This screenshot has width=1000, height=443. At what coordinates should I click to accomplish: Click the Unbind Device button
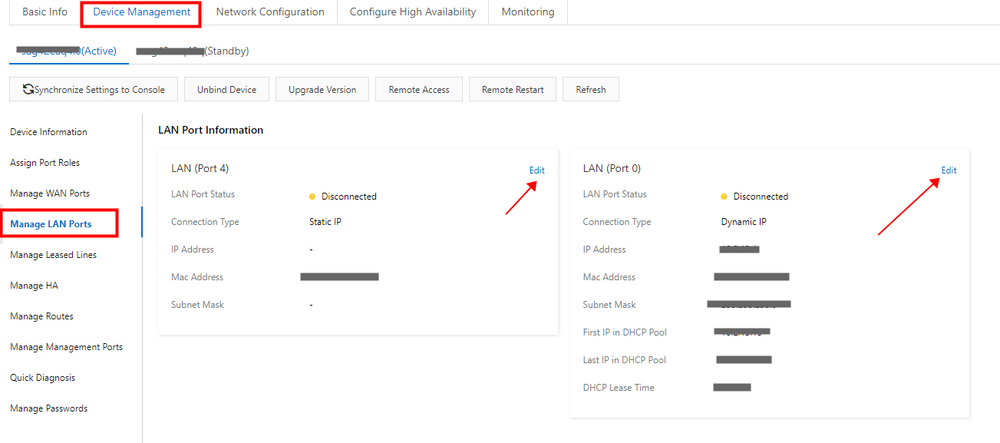click(227, 90)
